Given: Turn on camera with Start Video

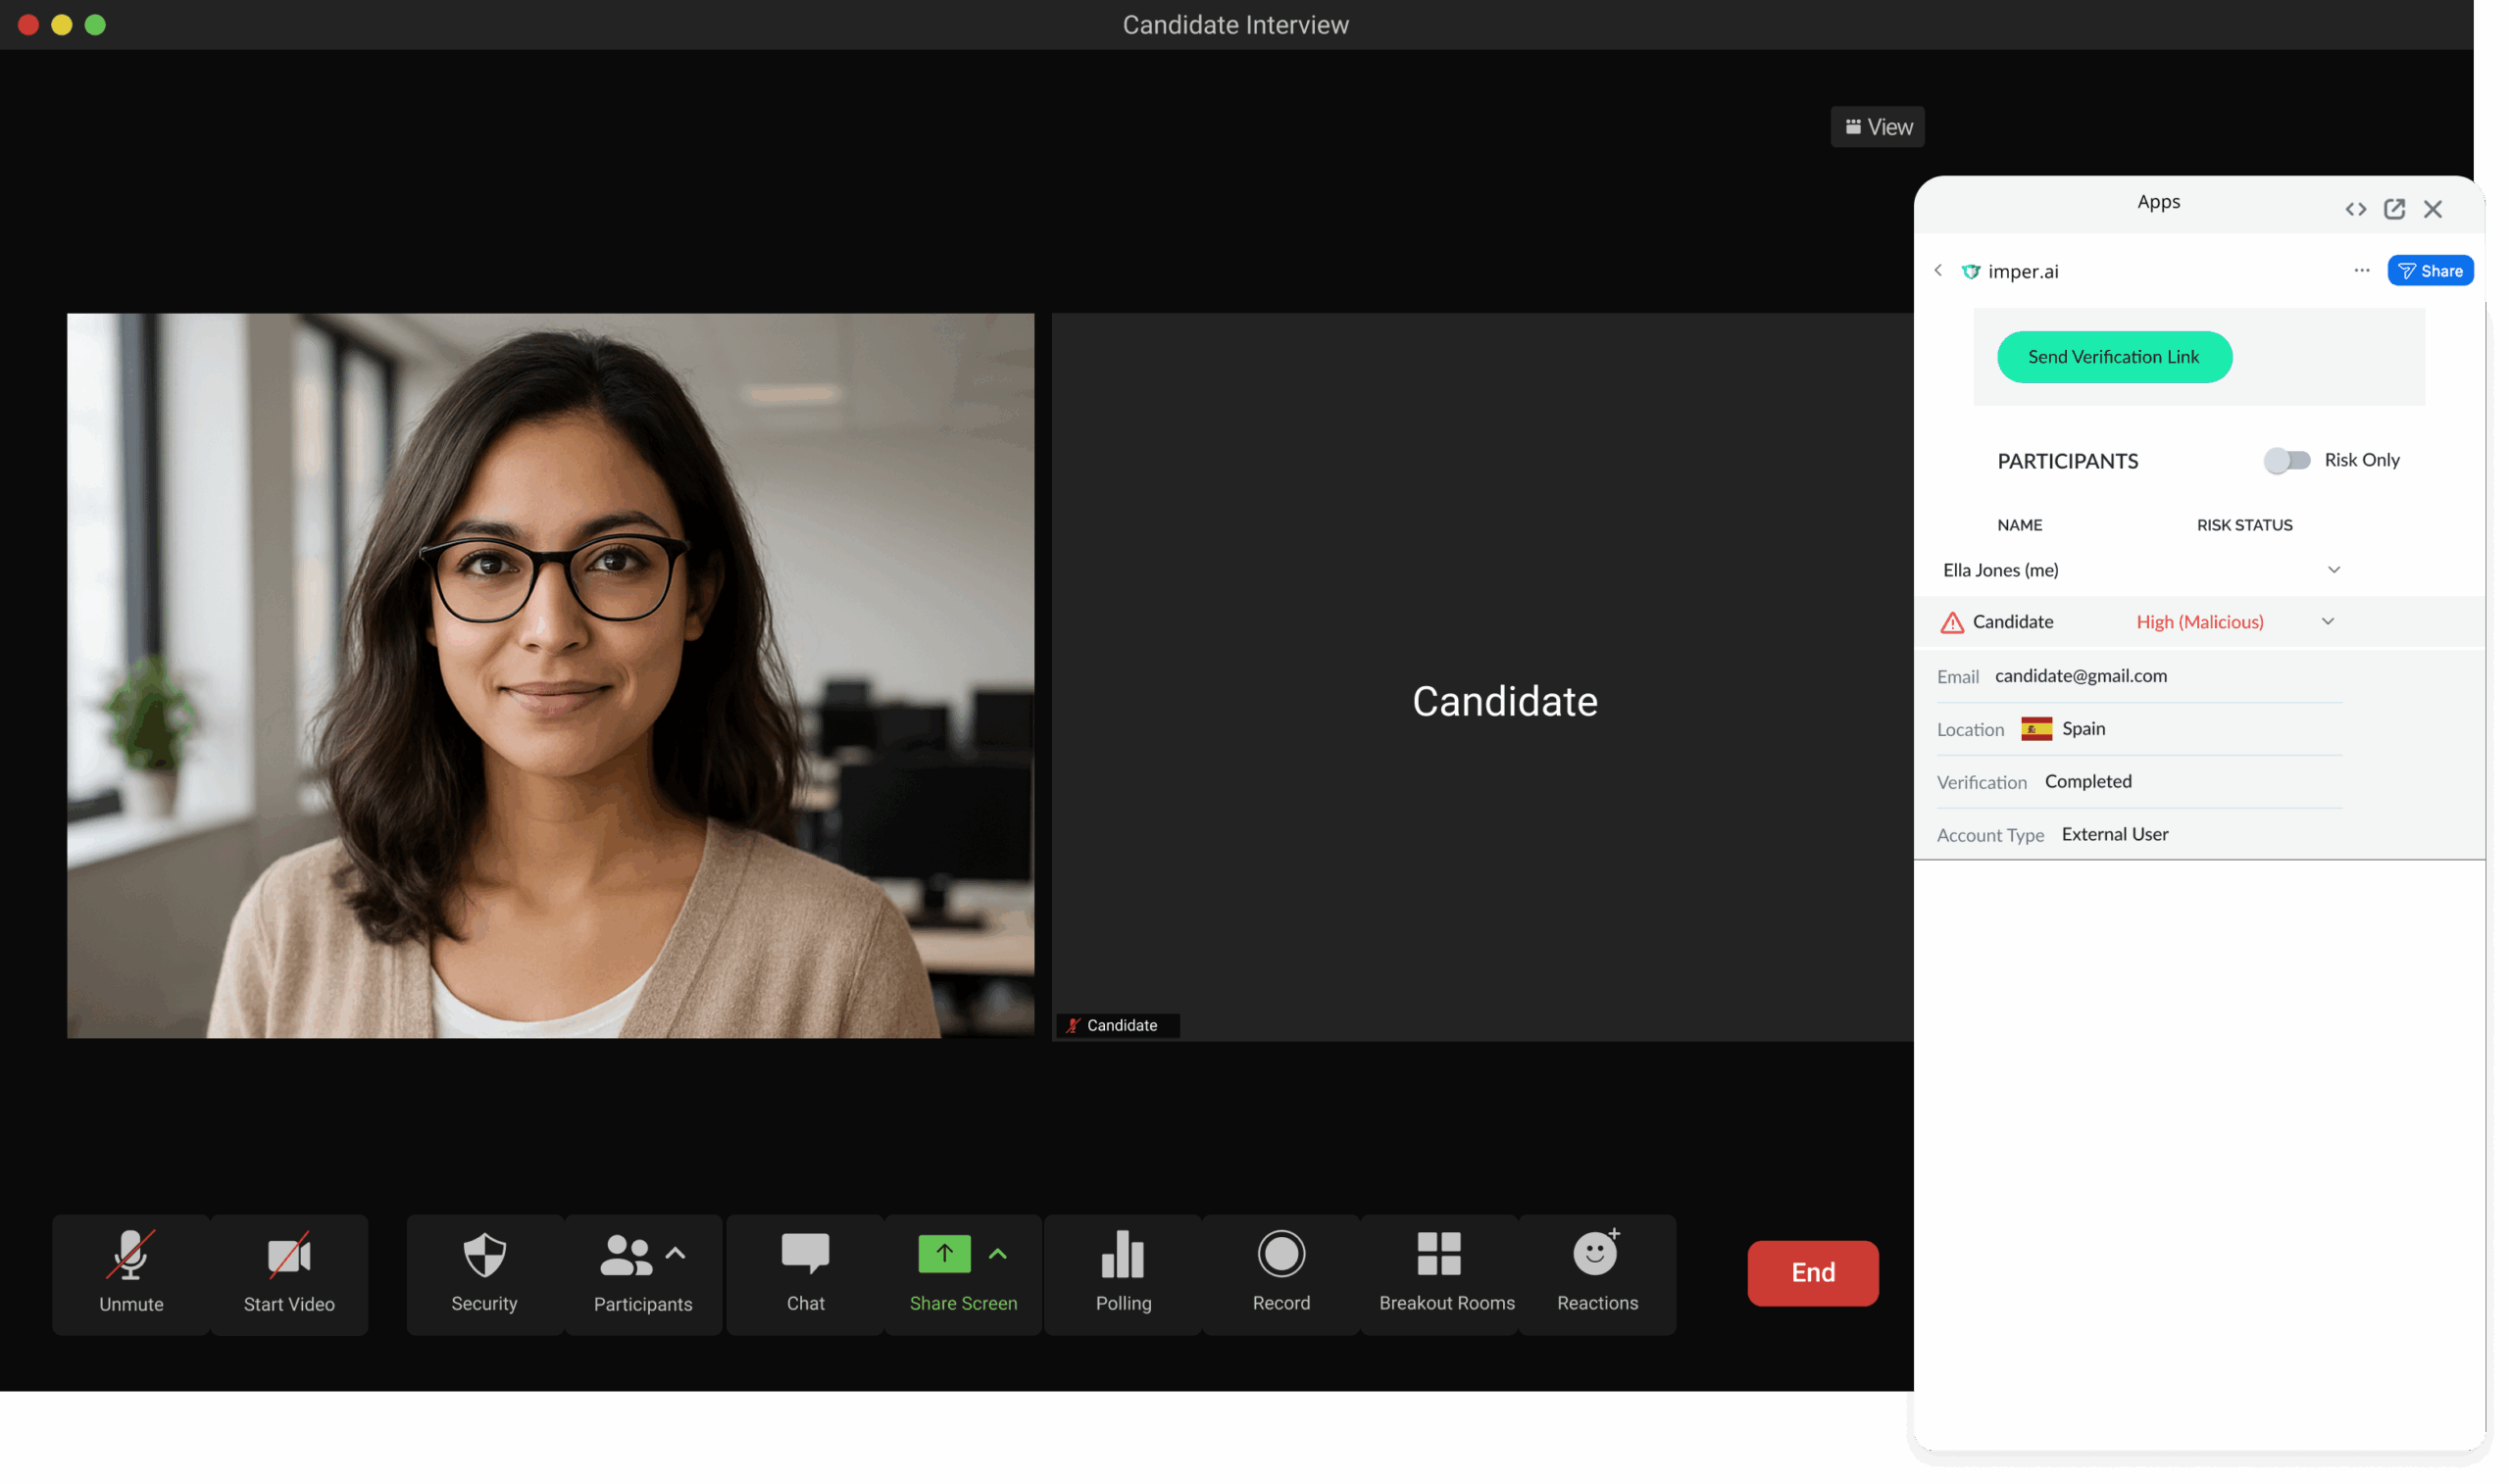Looking at the screenshot, I should [289, 1255].
